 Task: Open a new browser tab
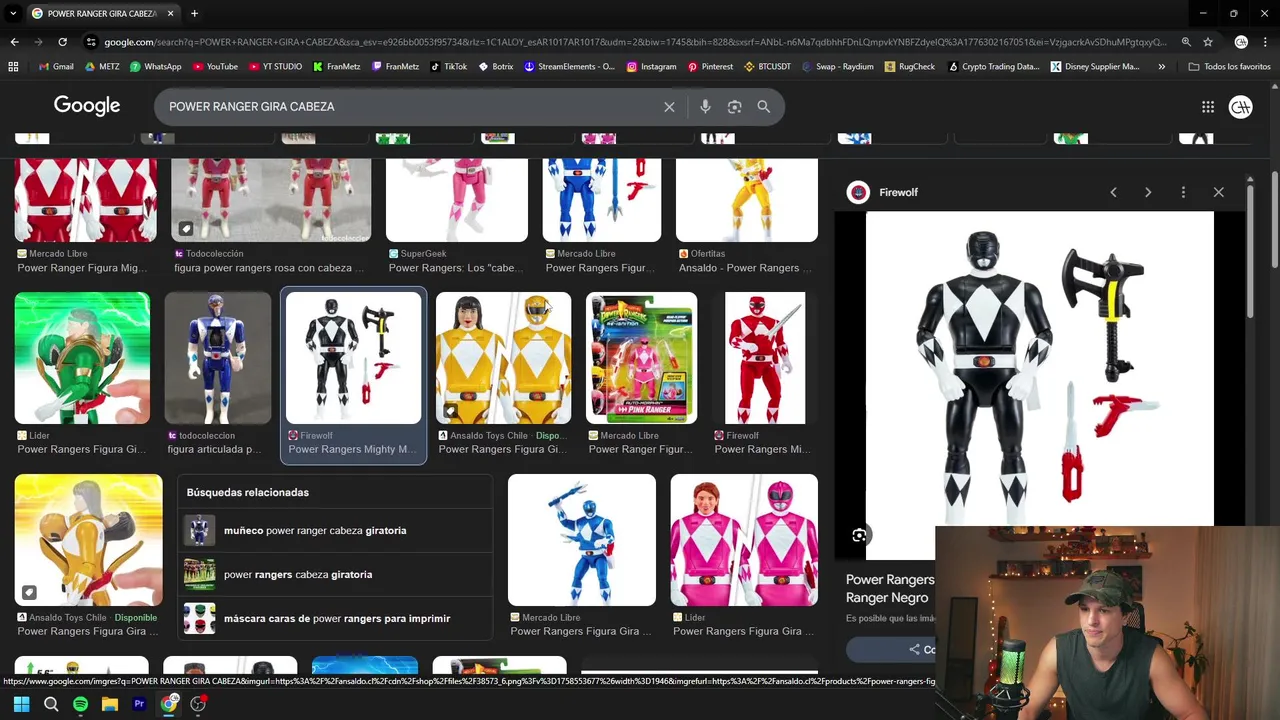coord(194,14)
